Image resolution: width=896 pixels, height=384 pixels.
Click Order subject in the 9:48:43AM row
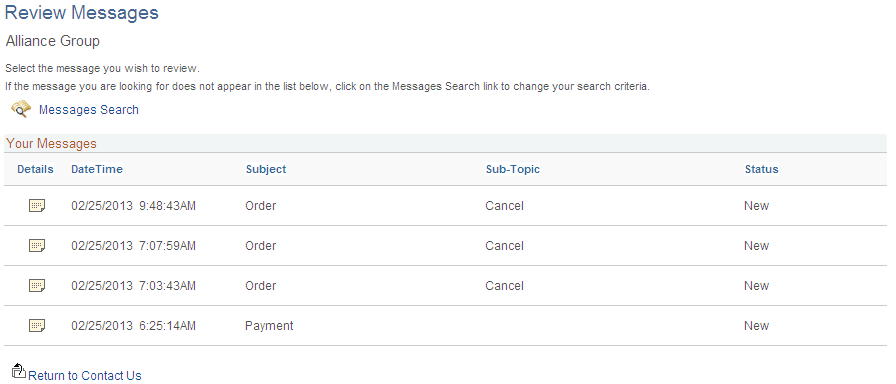point(261,206)
